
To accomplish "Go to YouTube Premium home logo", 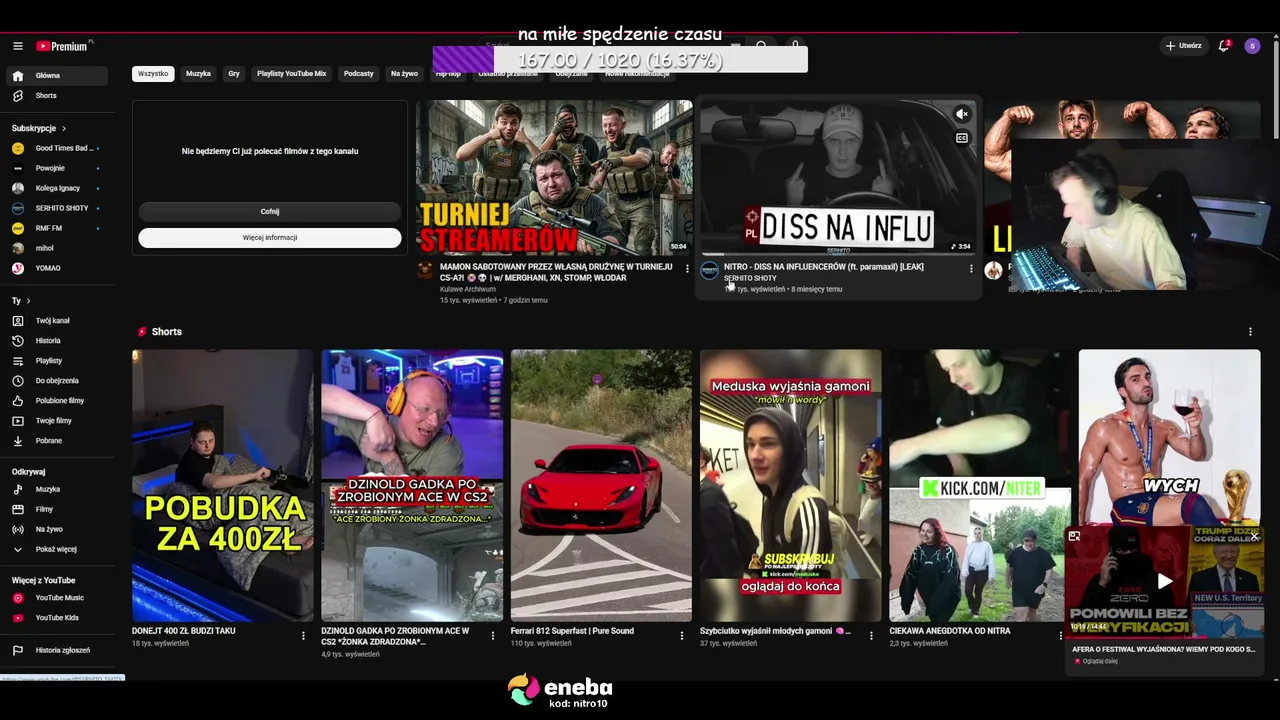I will (x=64, y=46).
